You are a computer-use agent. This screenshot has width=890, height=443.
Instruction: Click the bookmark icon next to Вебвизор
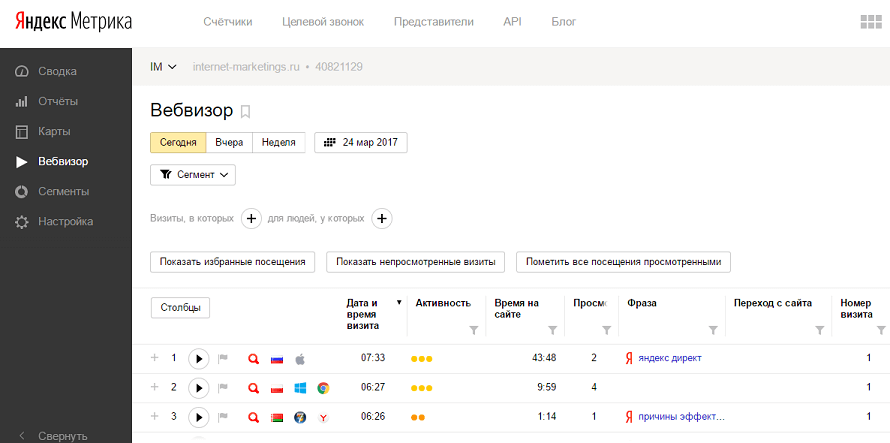pos(246,111)
